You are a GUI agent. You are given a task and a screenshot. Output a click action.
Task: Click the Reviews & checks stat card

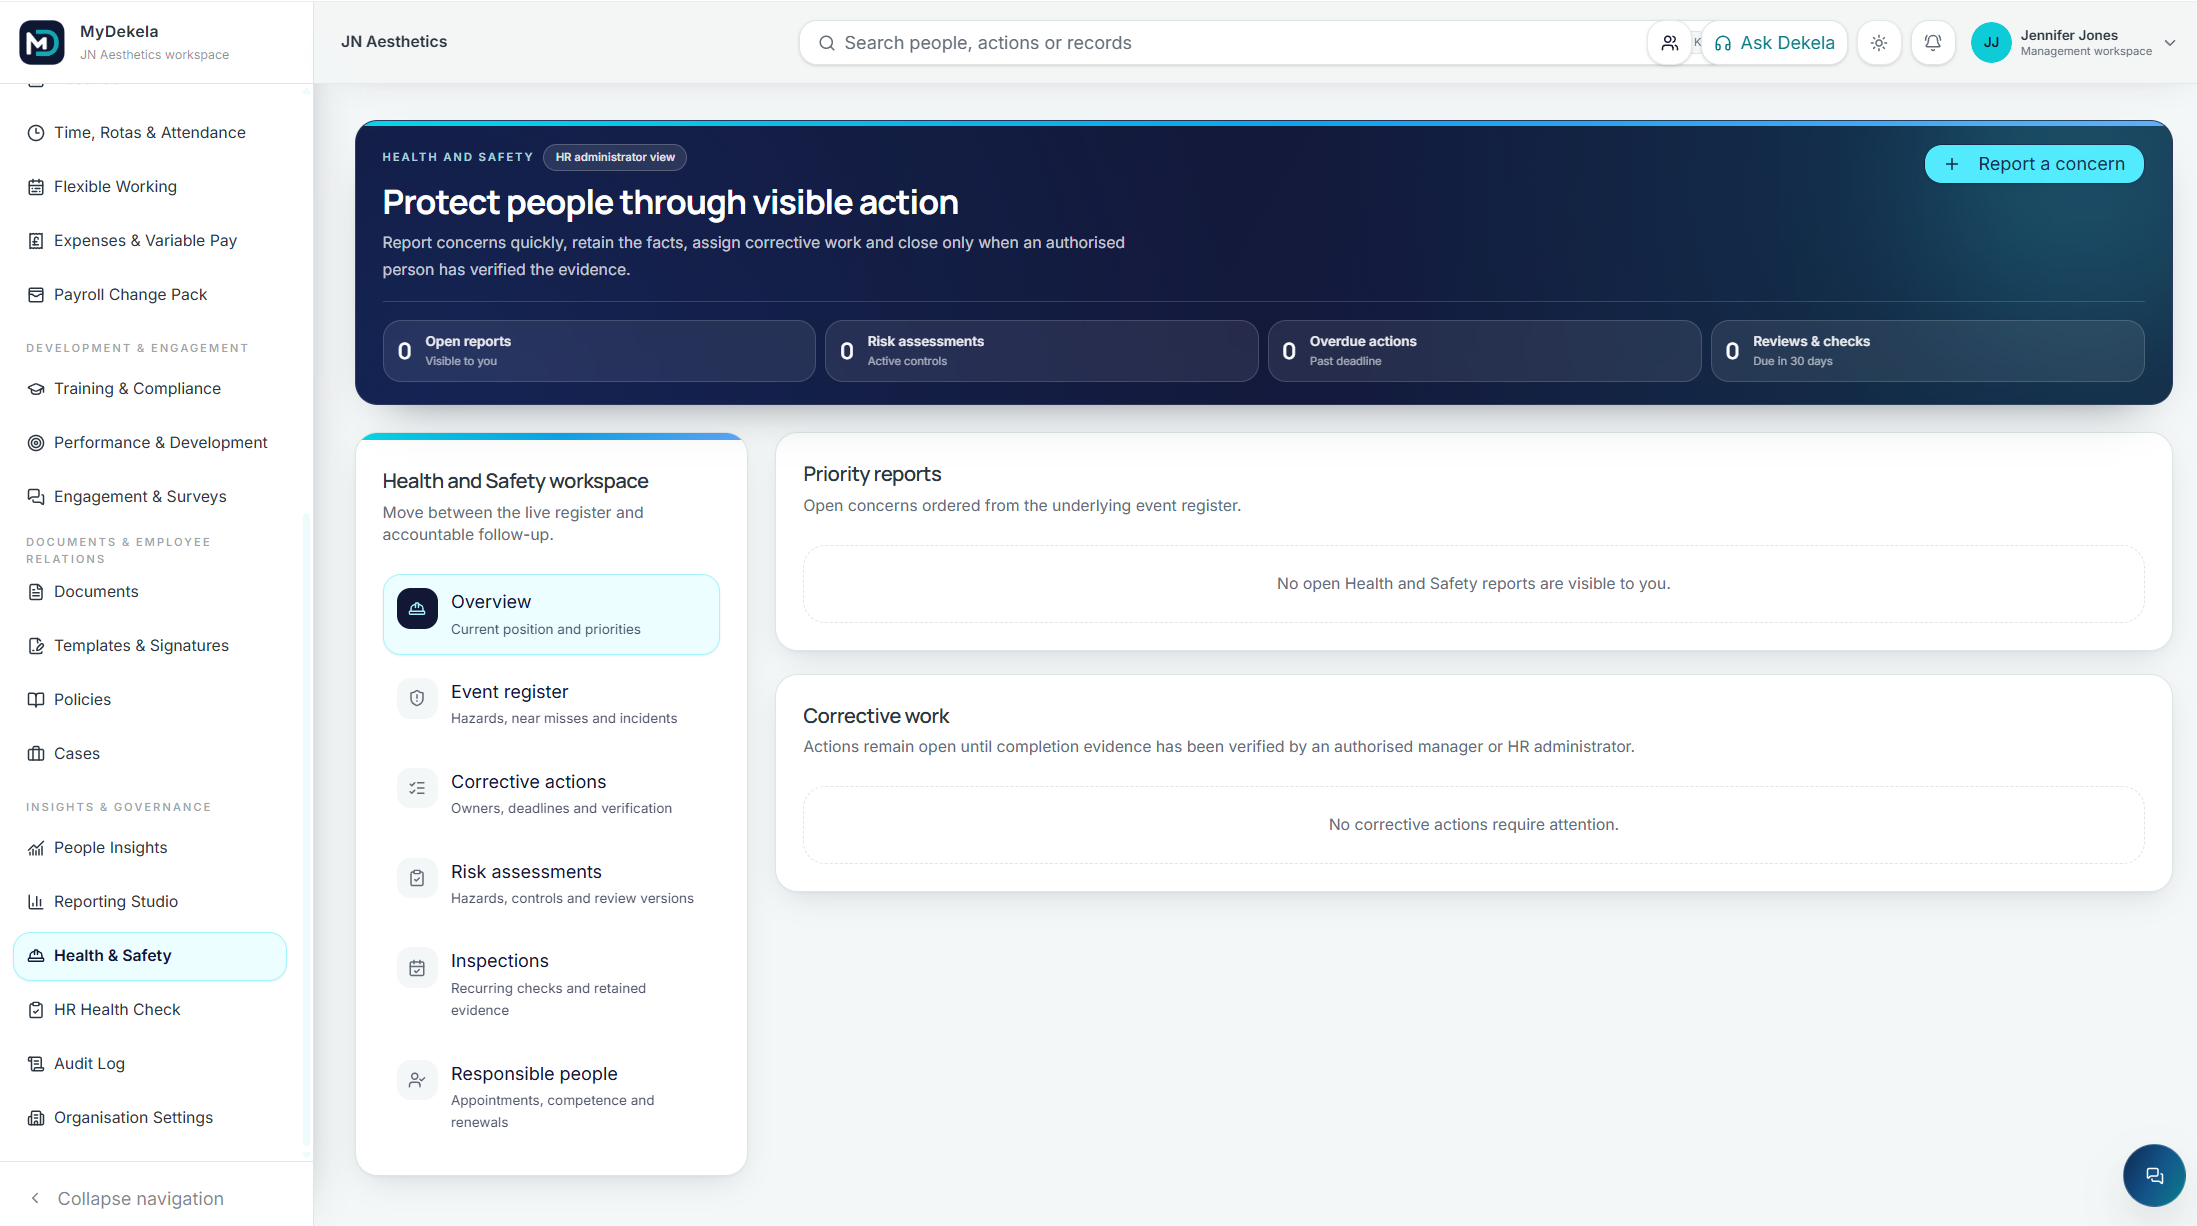point(1927,351)
